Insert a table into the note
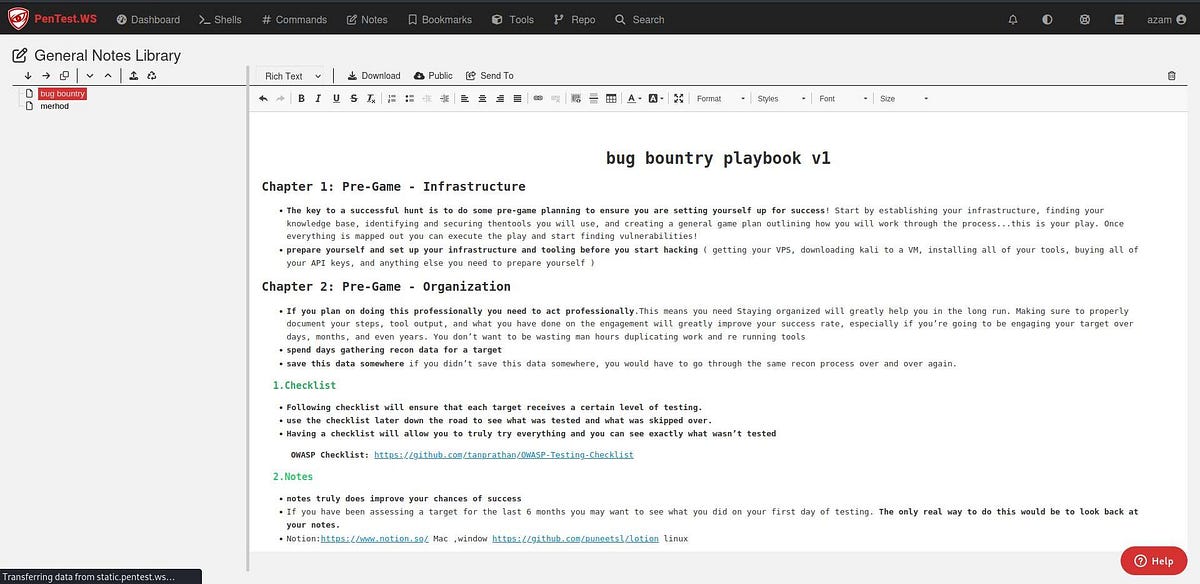 click(x=610, y=98)
